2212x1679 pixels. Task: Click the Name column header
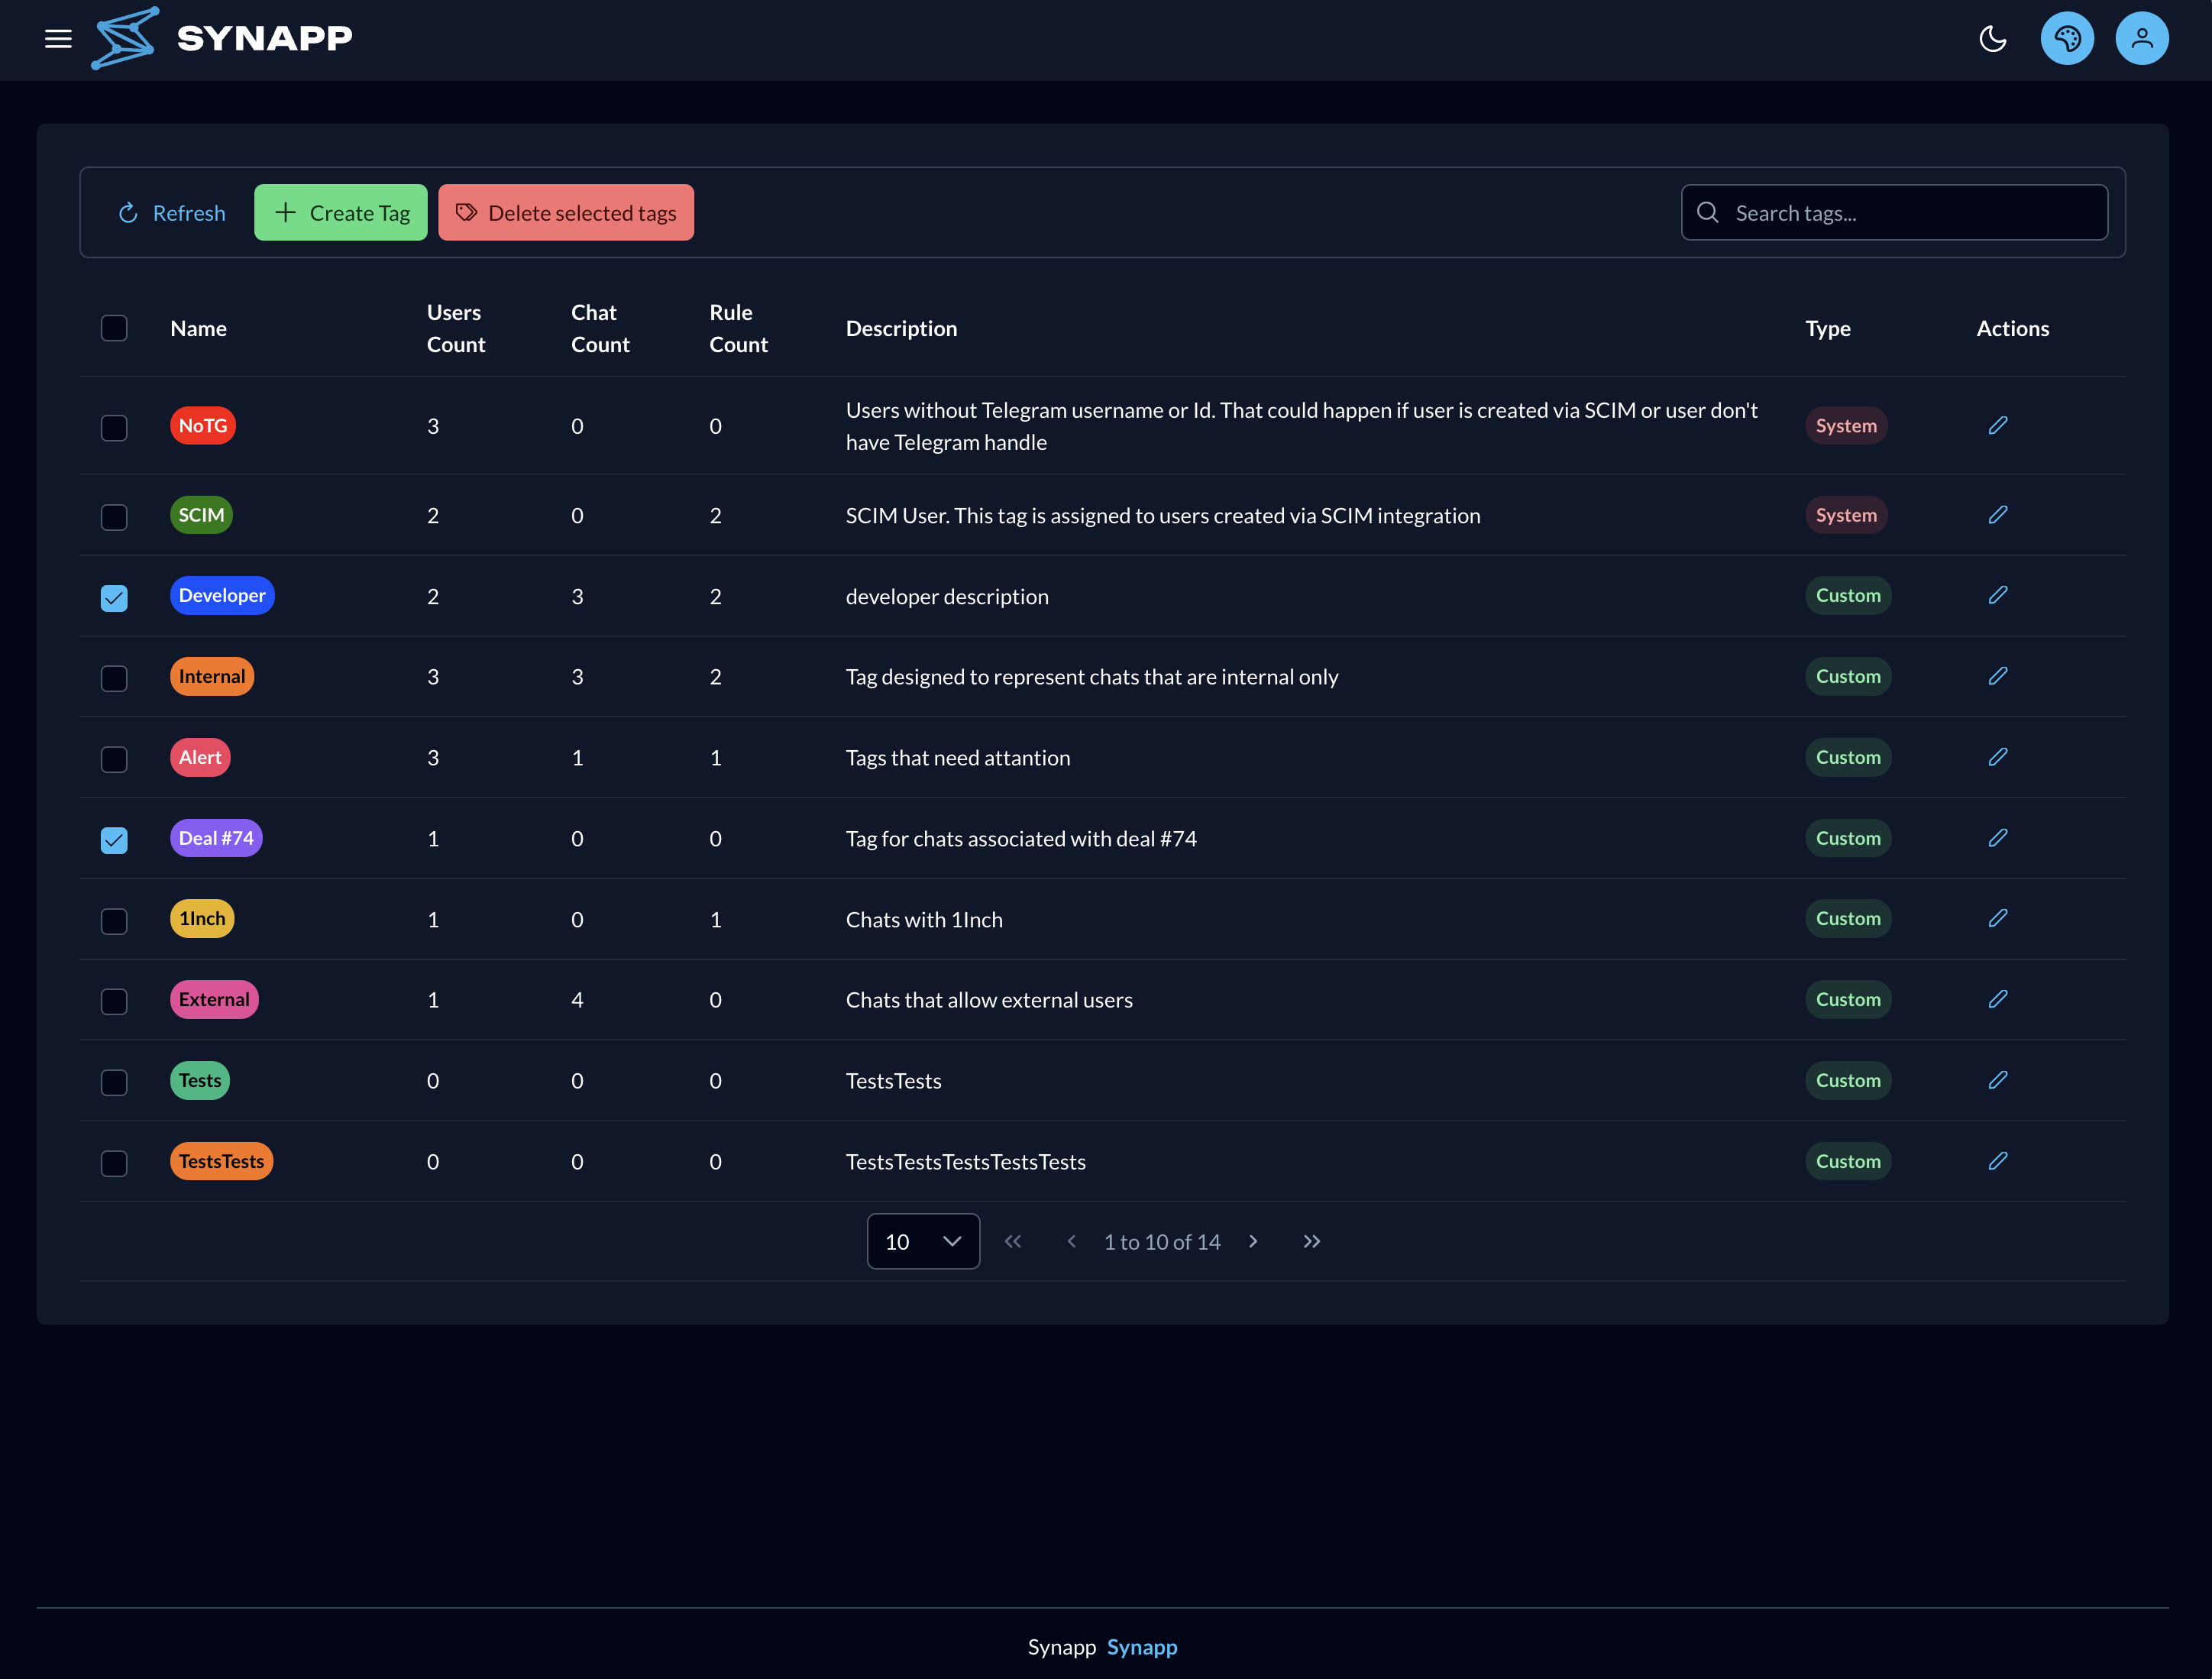pos(198,329)
